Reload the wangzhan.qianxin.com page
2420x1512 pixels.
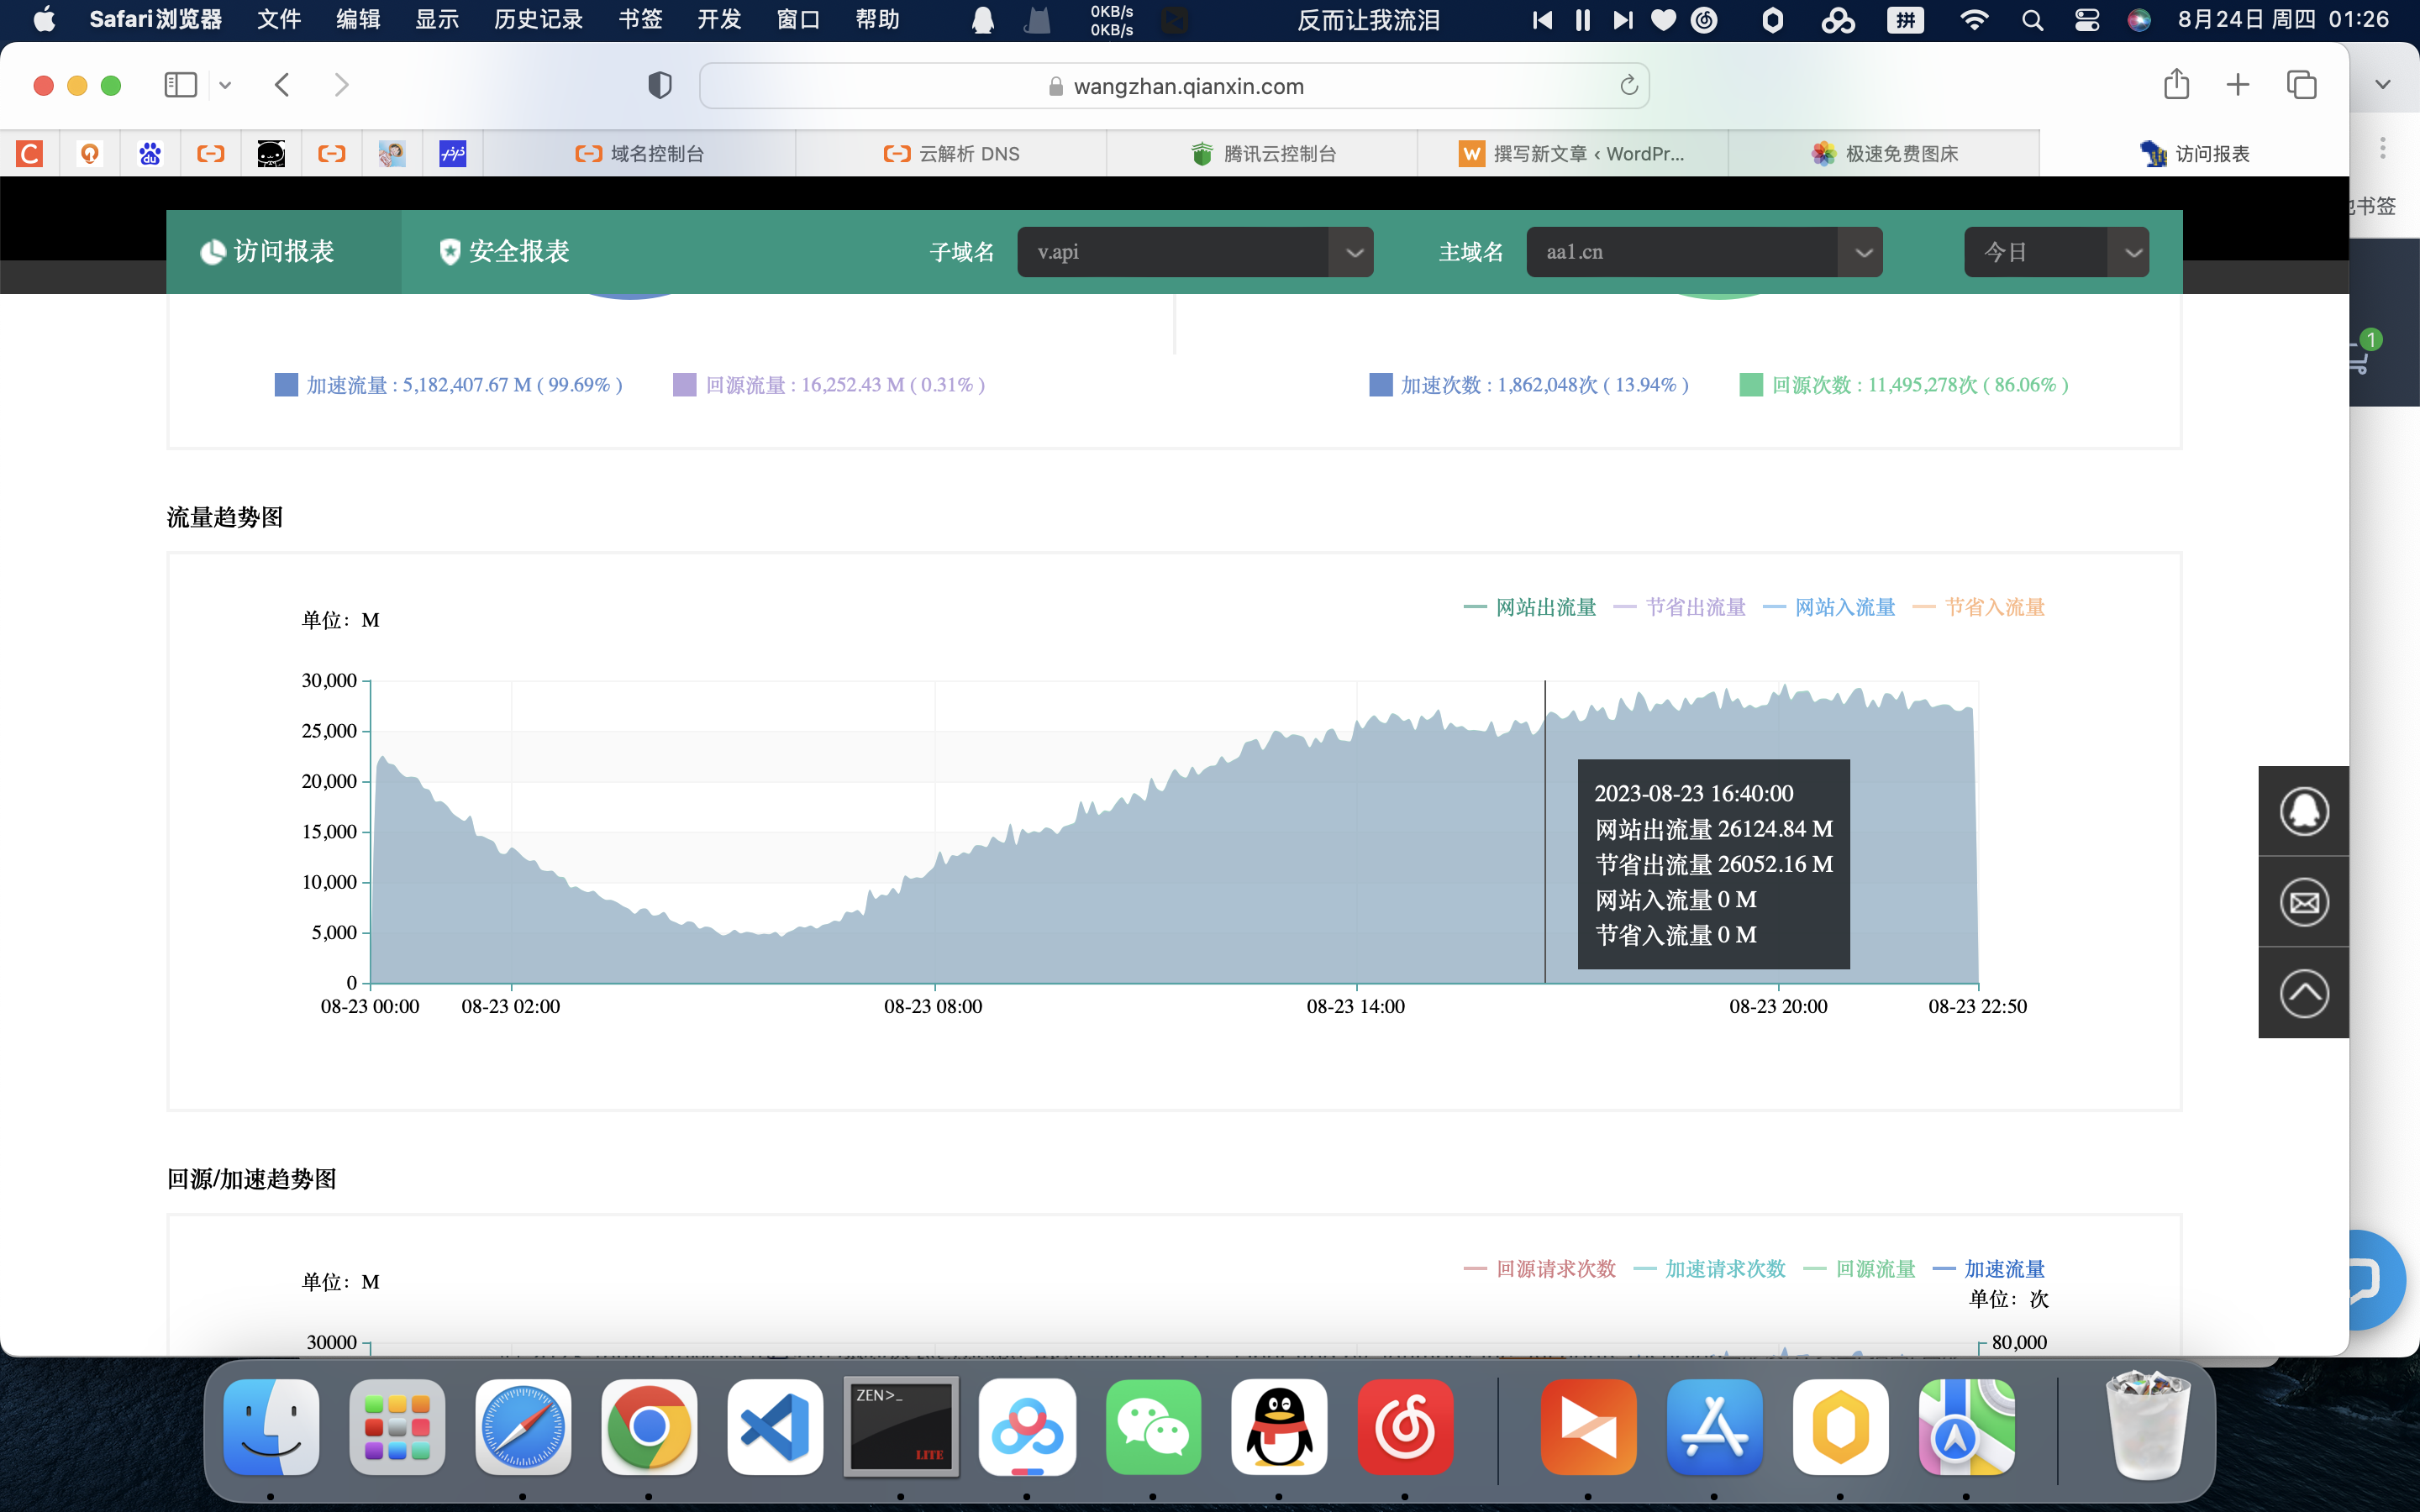(x=1629, y=85)
